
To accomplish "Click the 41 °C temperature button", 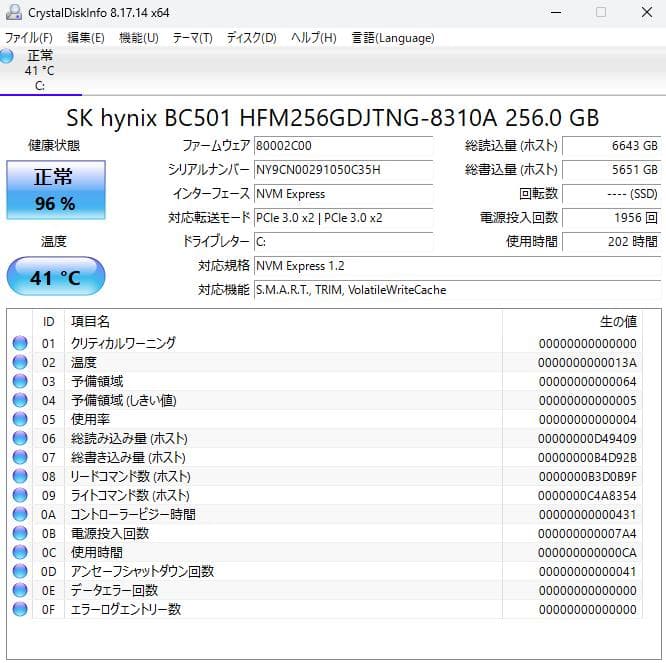I will point(56,276).
